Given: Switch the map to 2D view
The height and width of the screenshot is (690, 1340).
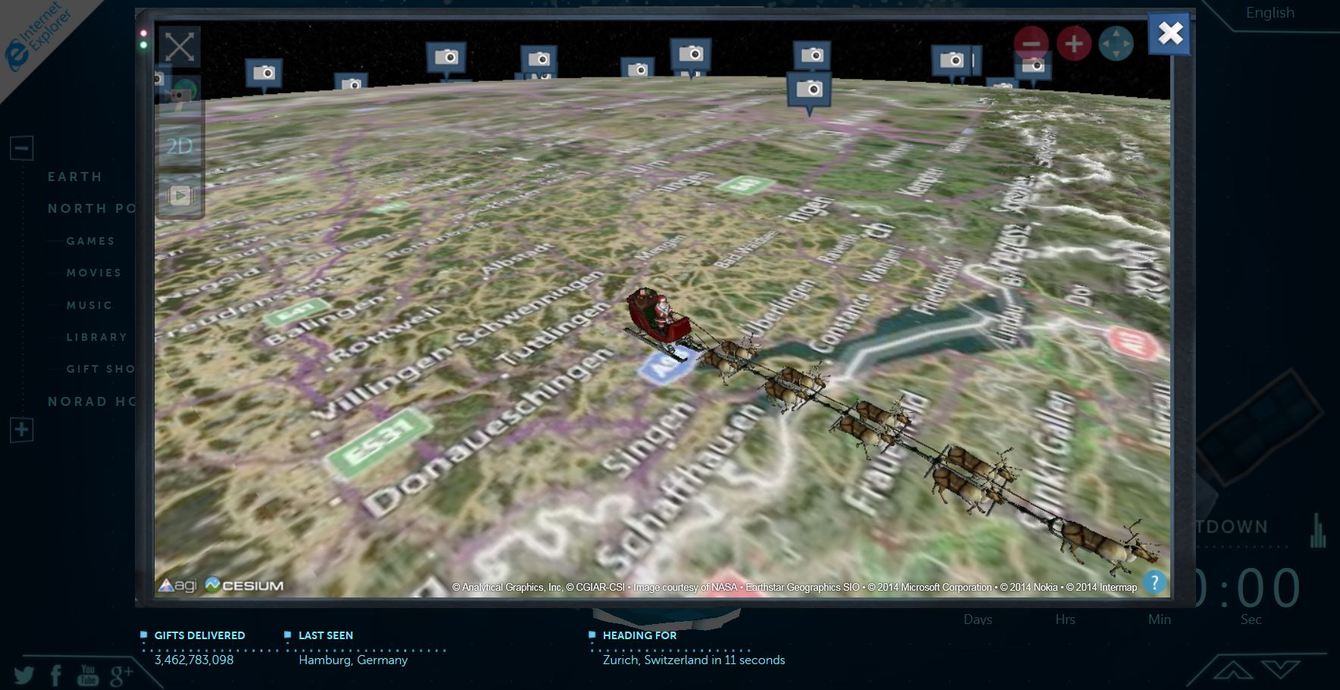Looking at the screenshot, I should (x=180, y=147).
